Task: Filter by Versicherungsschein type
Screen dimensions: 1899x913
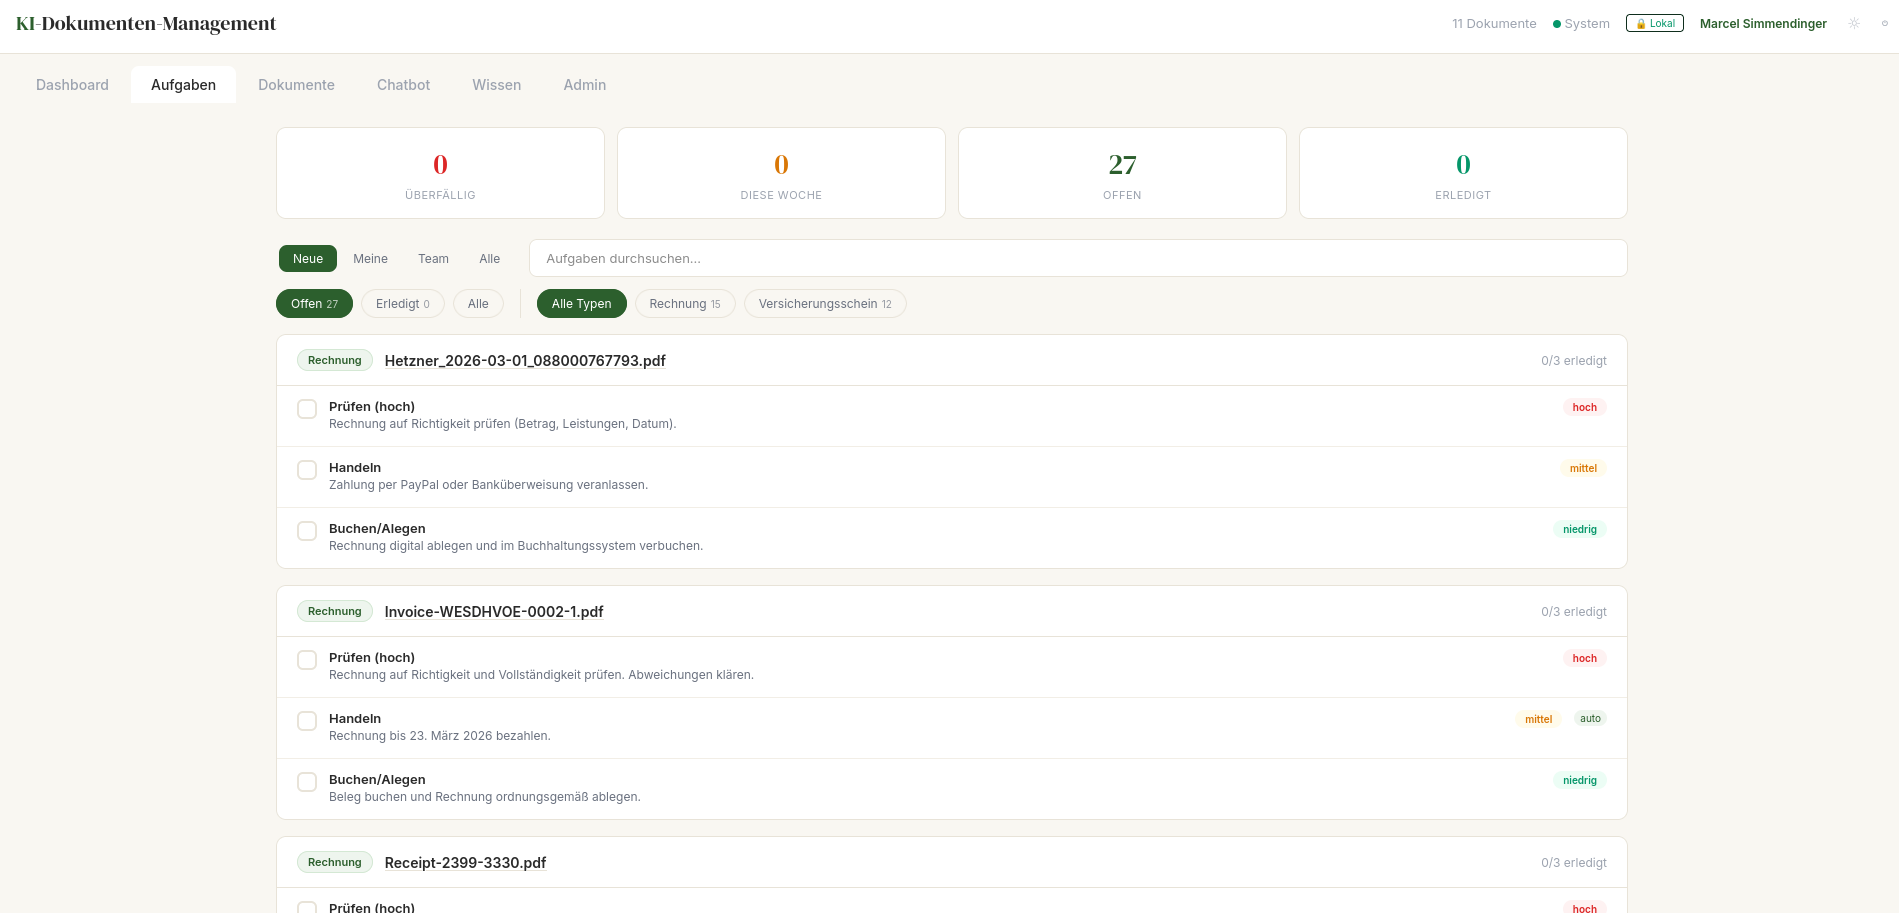Action: pyautogui.click(x=824, y=304)
